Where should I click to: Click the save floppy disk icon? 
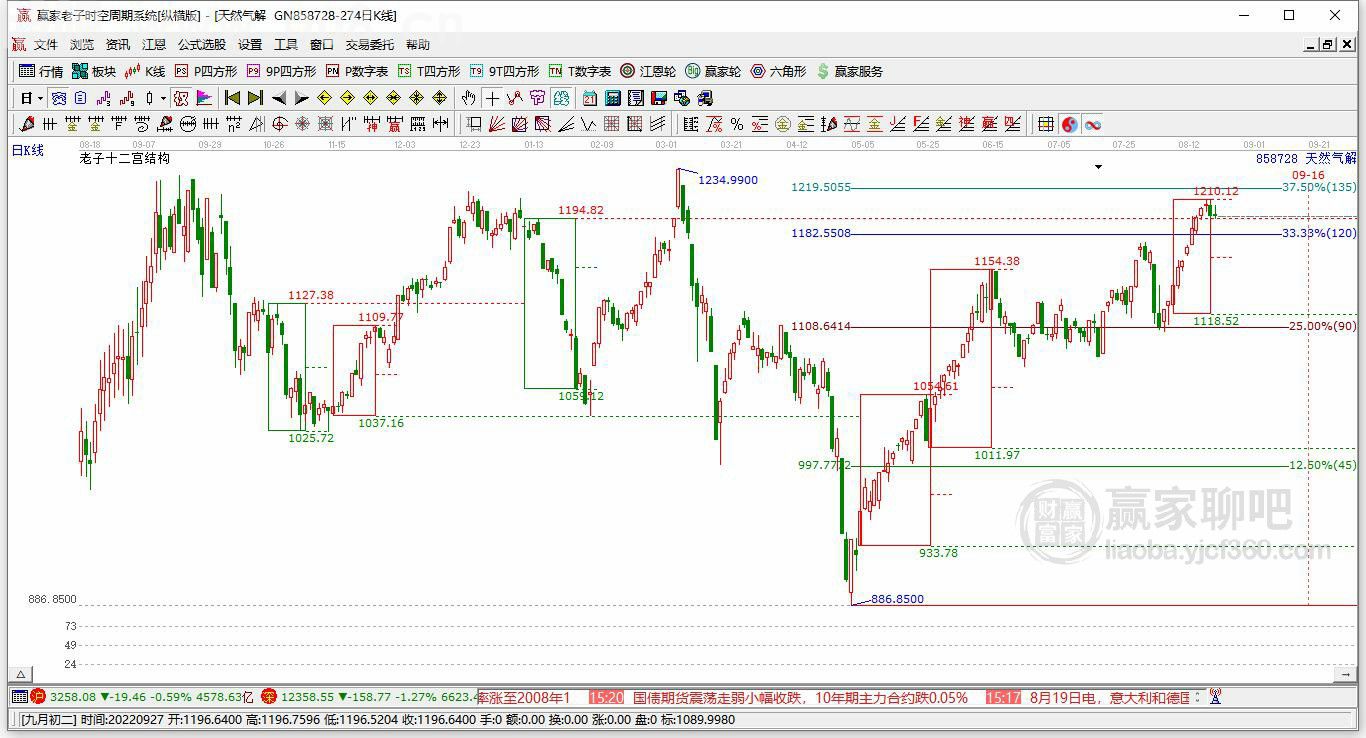point(659,98)
